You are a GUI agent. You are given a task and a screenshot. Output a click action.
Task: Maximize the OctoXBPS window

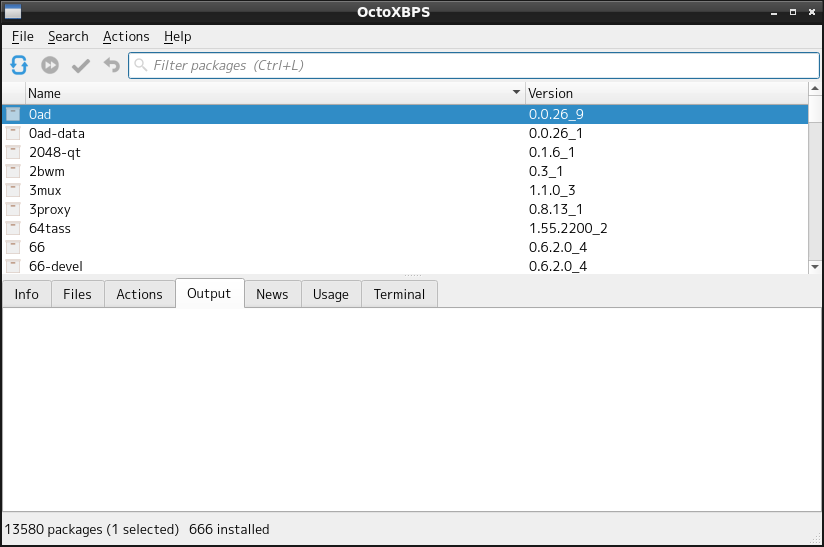click(x=793, y=12)
